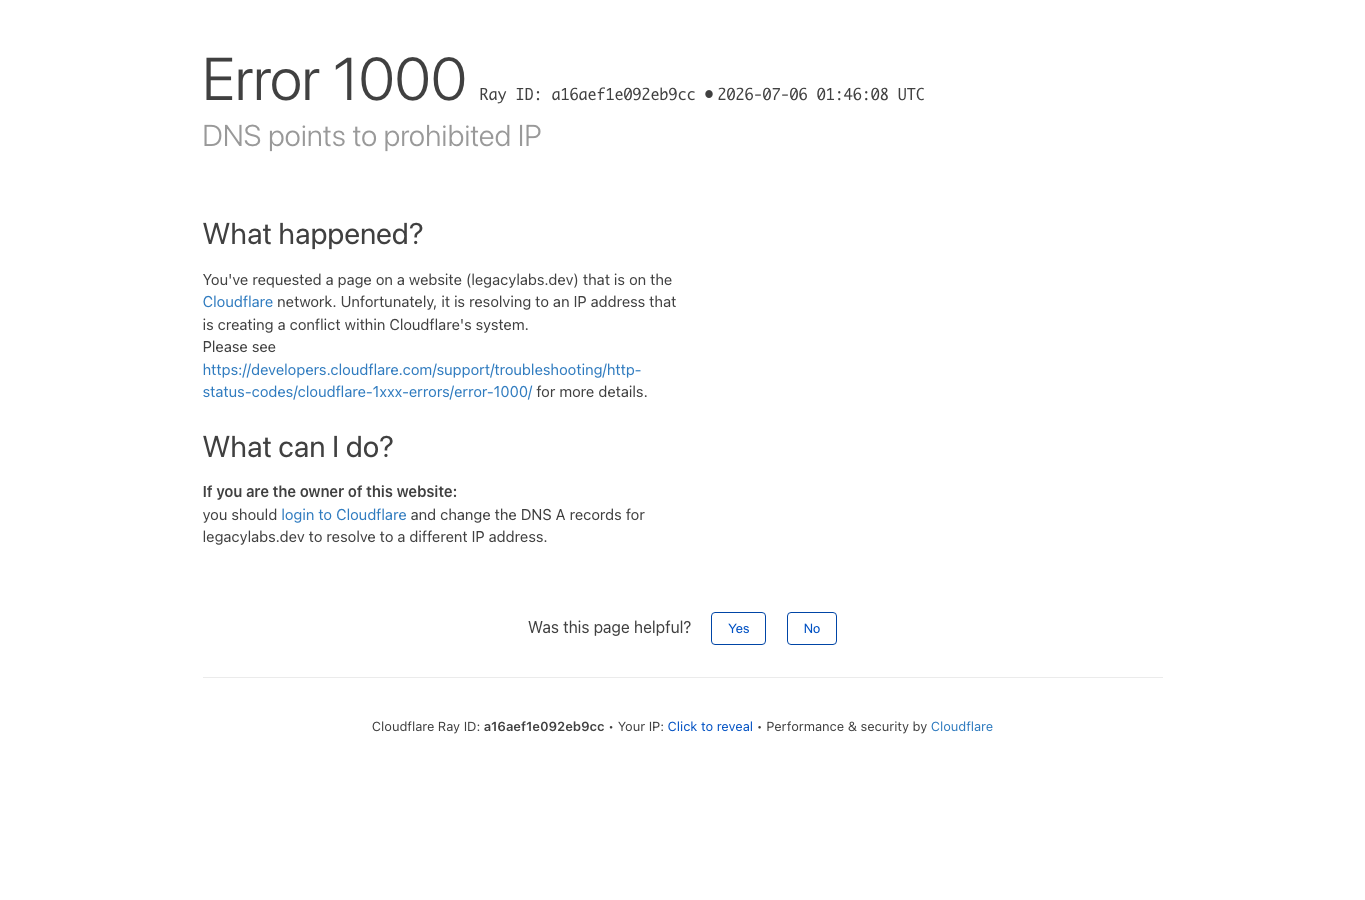Image resolution: width=1365 pixels, height=900 pixels.
Task: Click the Error 1000 heading
Action: pos(334,80)
